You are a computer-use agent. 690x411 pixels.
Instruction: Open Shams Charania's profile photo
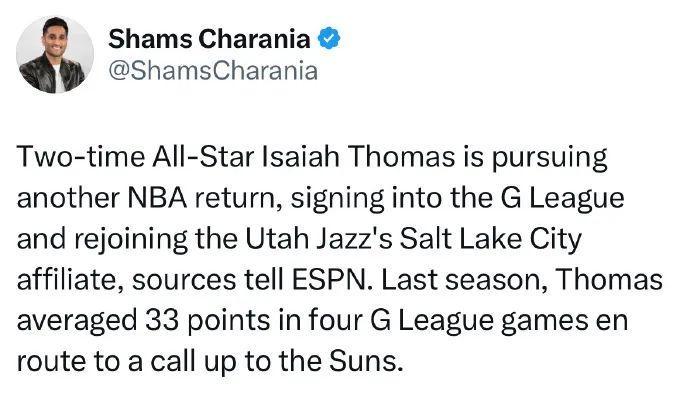[x=55, y=55]
